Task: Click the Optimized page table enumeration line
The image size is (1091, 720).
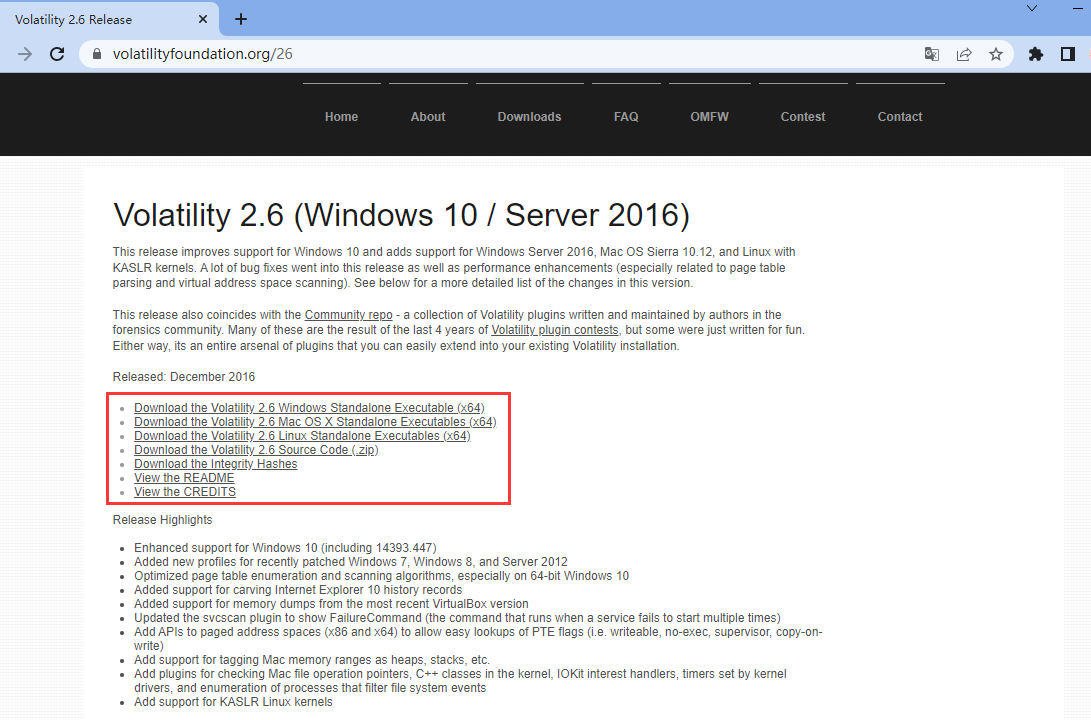Action: 381,576
